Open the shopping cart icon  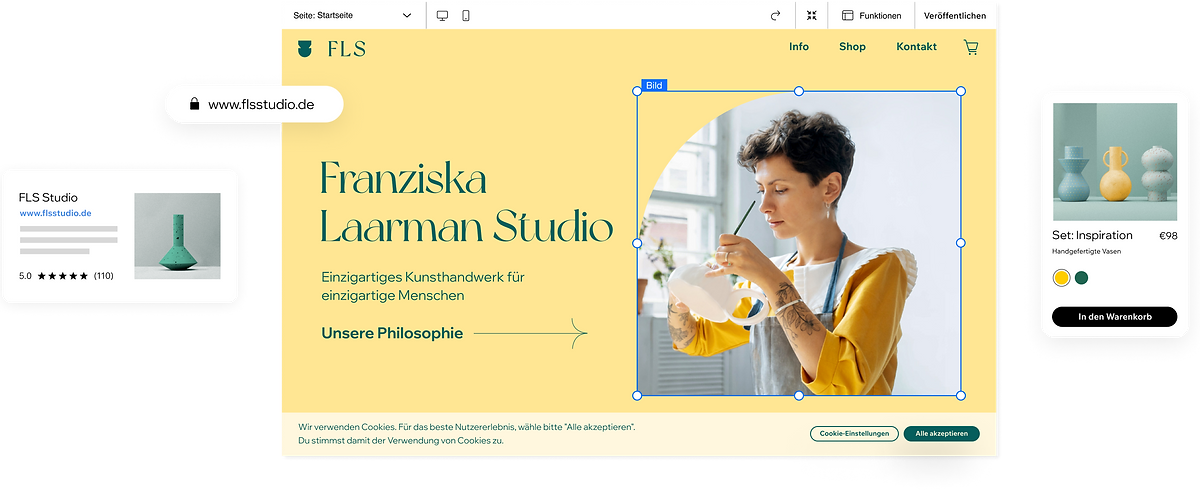click(x=971, y=47)
